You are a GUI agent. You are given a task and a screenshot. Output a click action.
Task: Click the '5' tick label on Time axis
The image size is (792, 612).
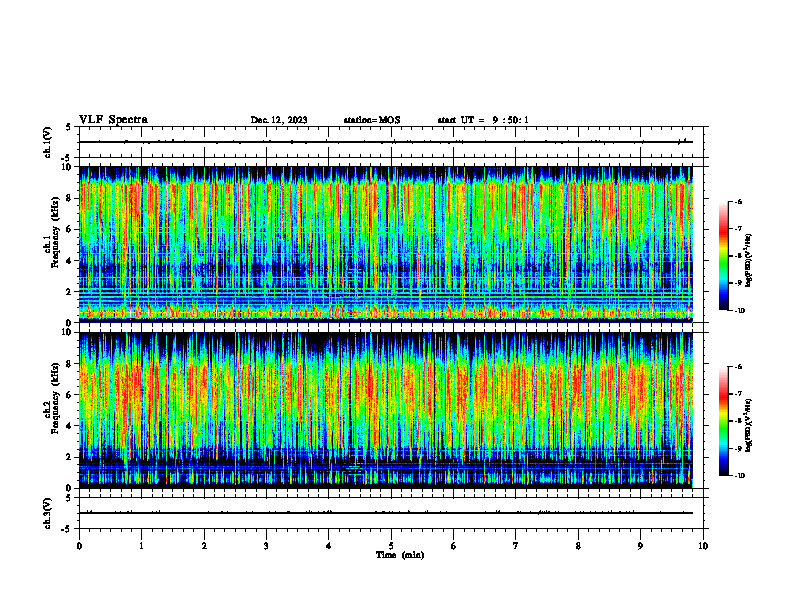point(391,546)
